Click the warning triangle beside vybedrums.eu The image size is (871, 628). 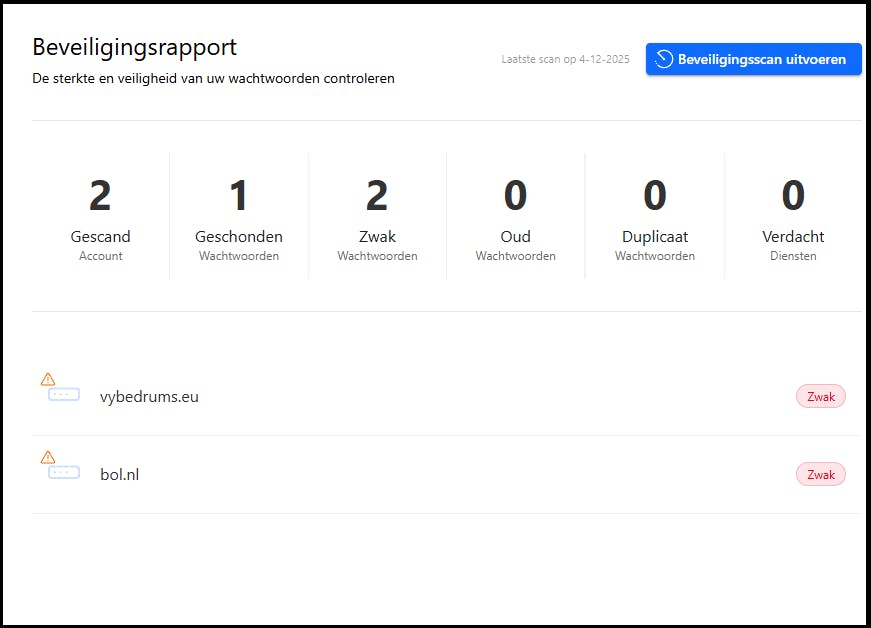(48, 379)
